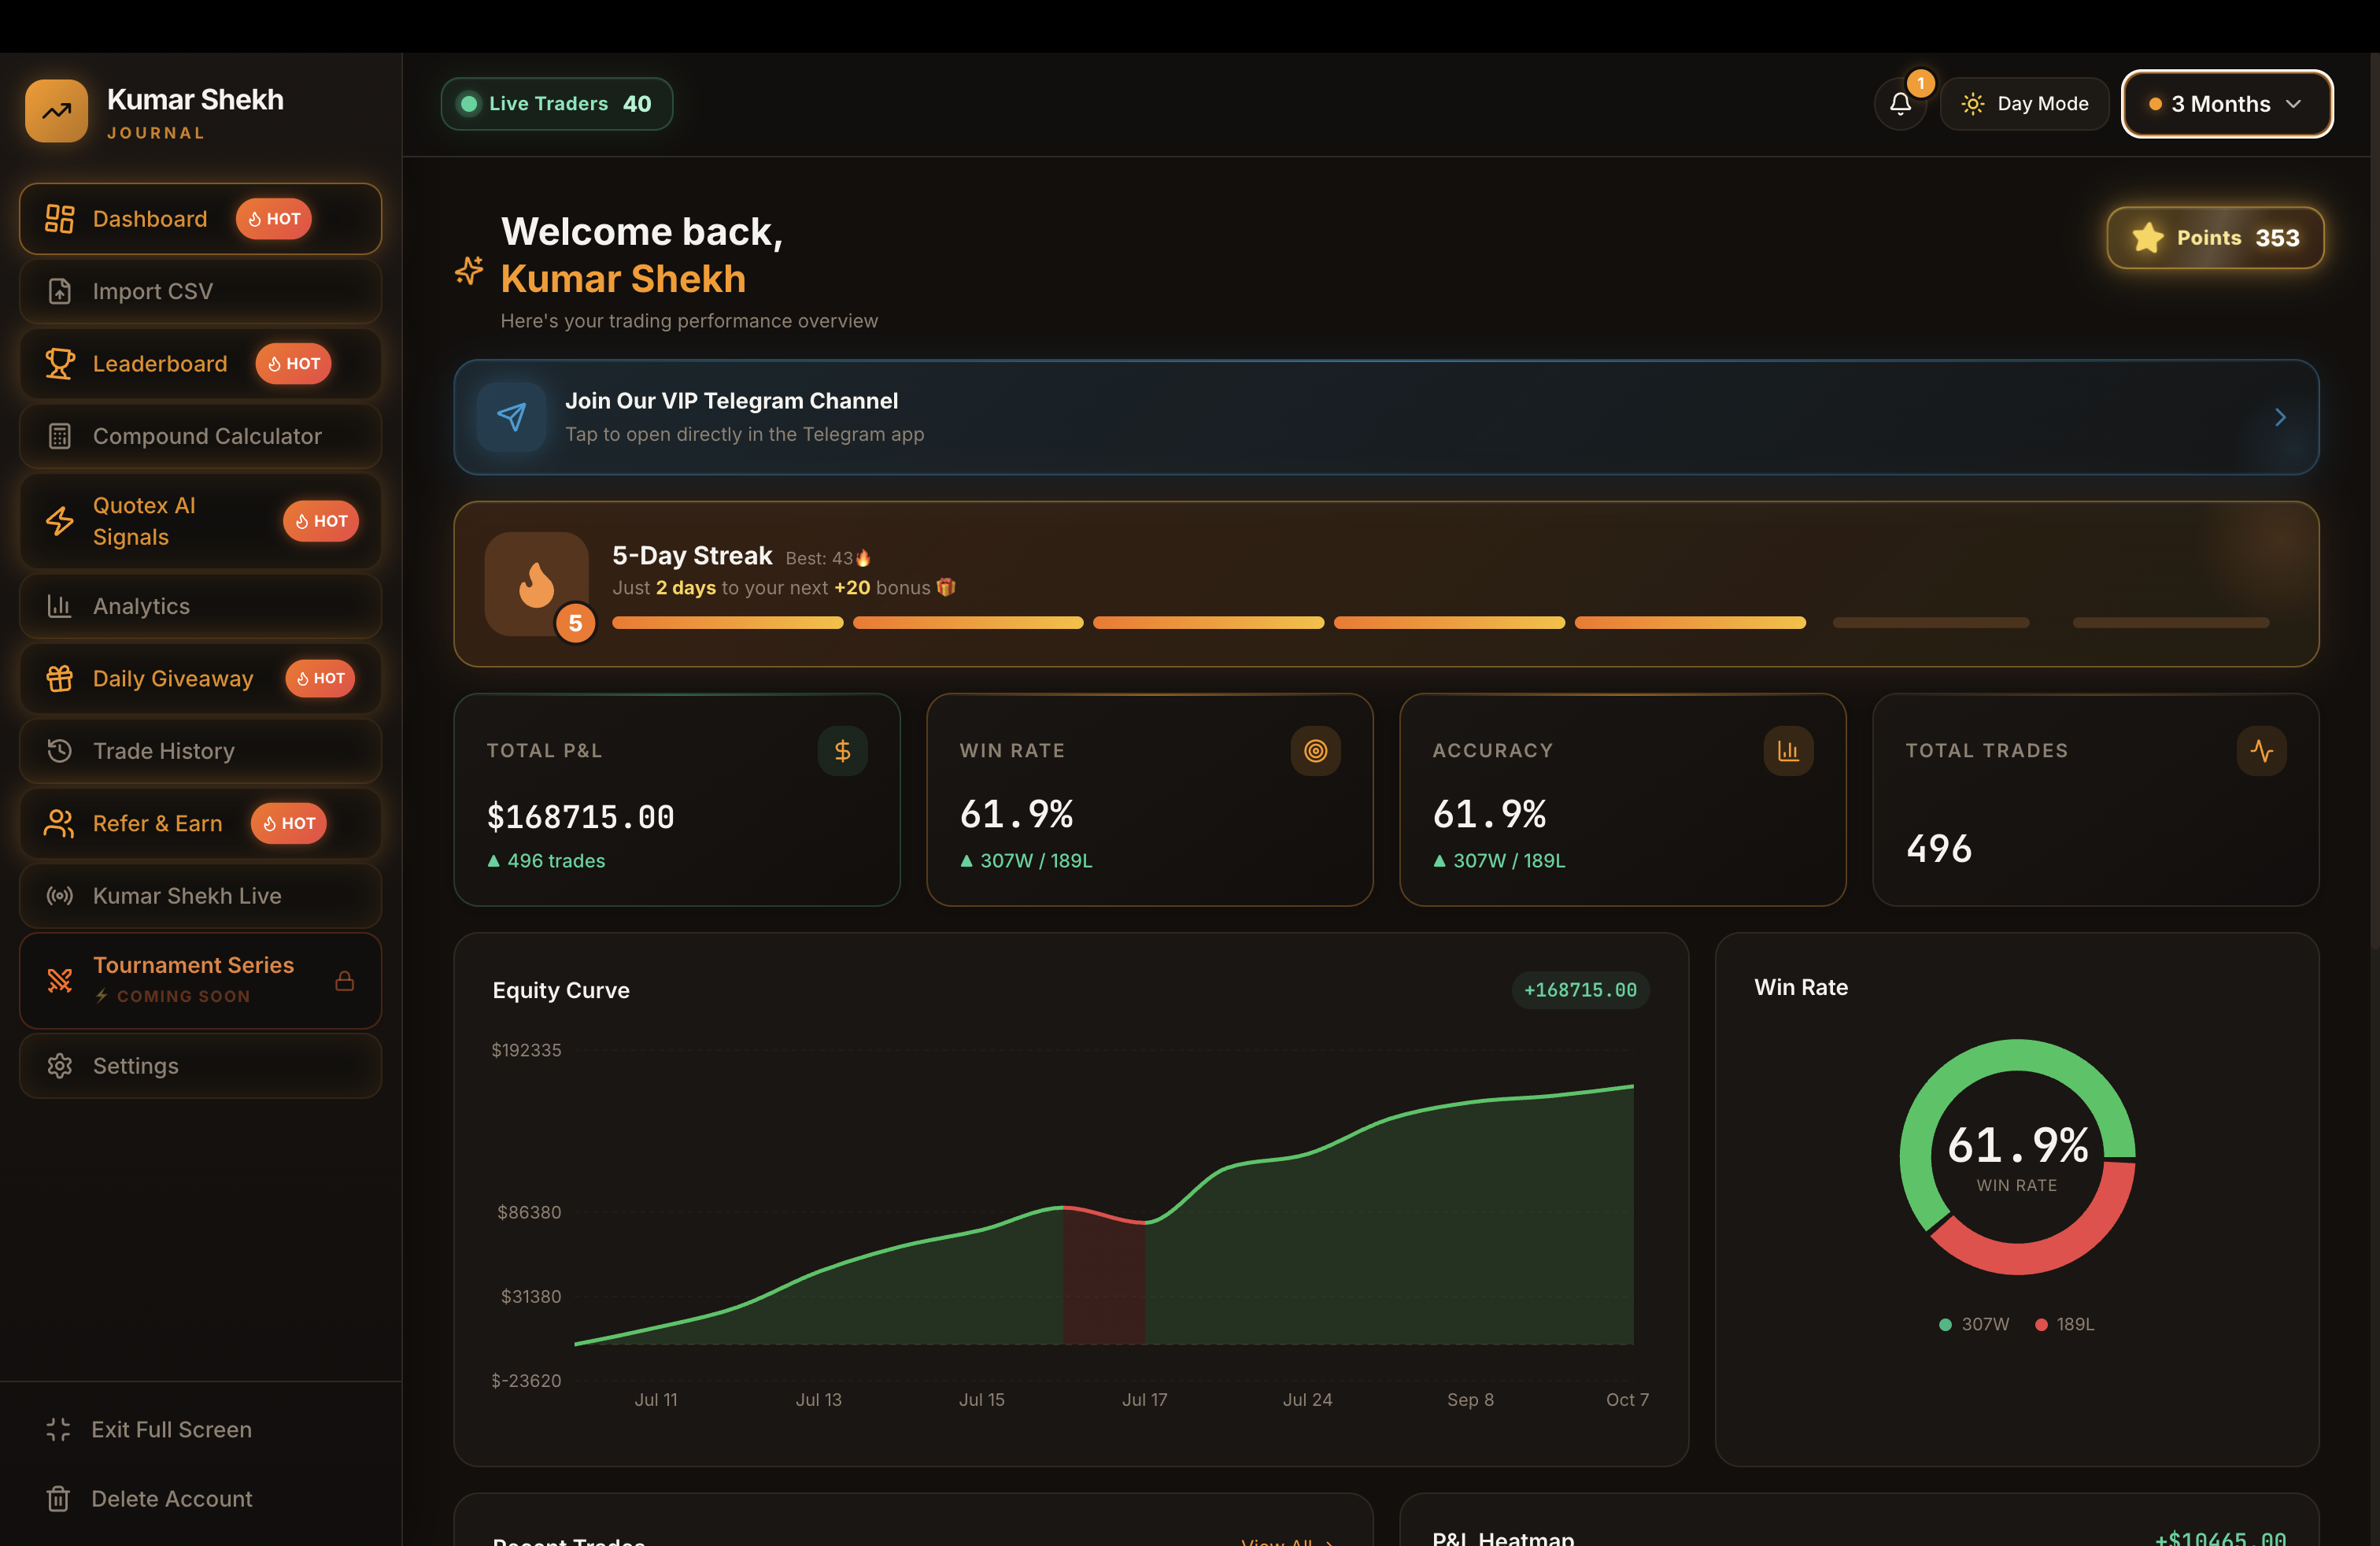The width and height of the screenshot is (2380, 1546).
Task: Click the Accuracy bar chart icon
Action: [x=1789, y=751]
